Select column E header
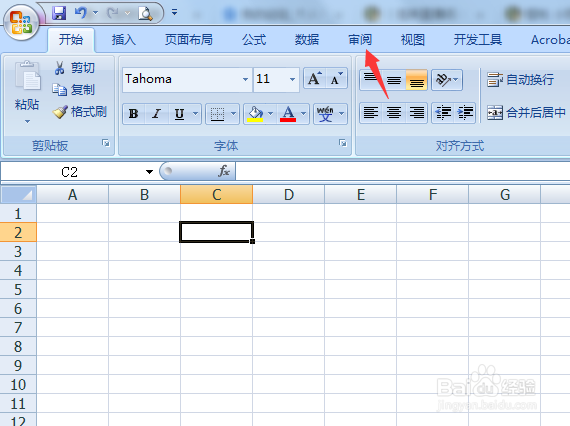Screen dimensions: 570x426 (x=361, y=194)
